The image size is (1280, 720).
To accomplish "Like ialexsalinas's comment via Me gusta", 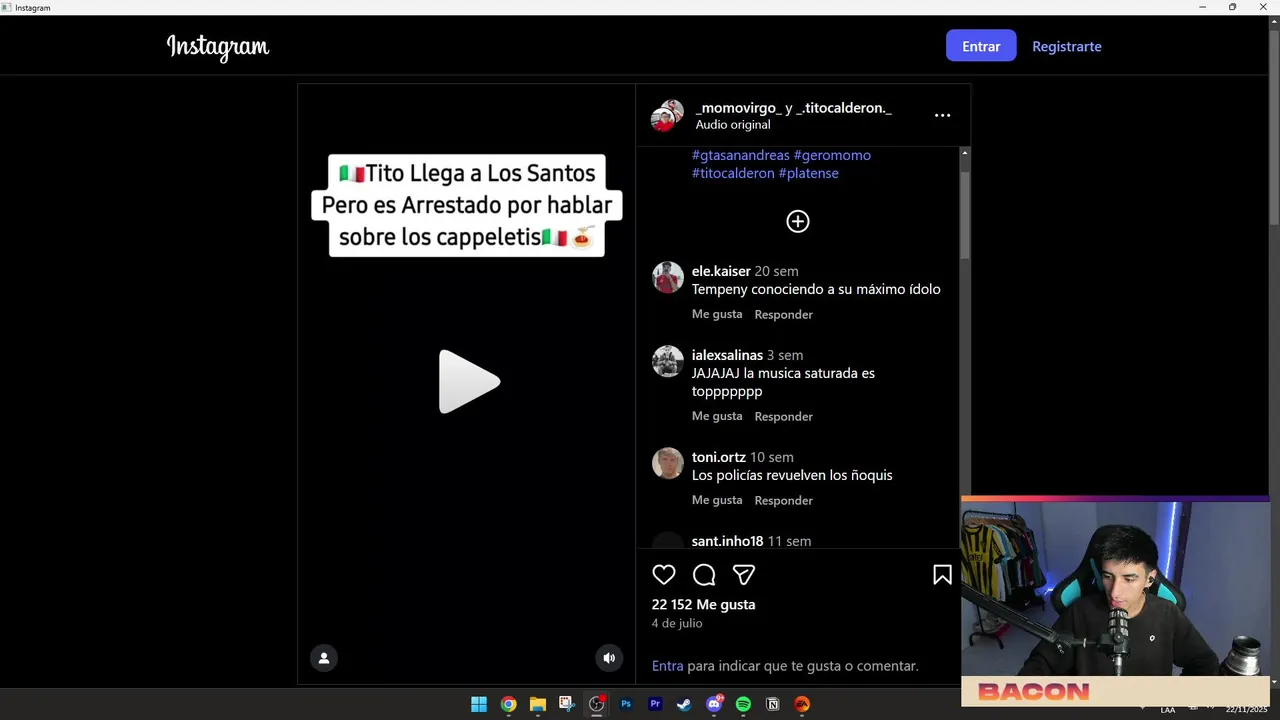I will [x=717, y=416].
